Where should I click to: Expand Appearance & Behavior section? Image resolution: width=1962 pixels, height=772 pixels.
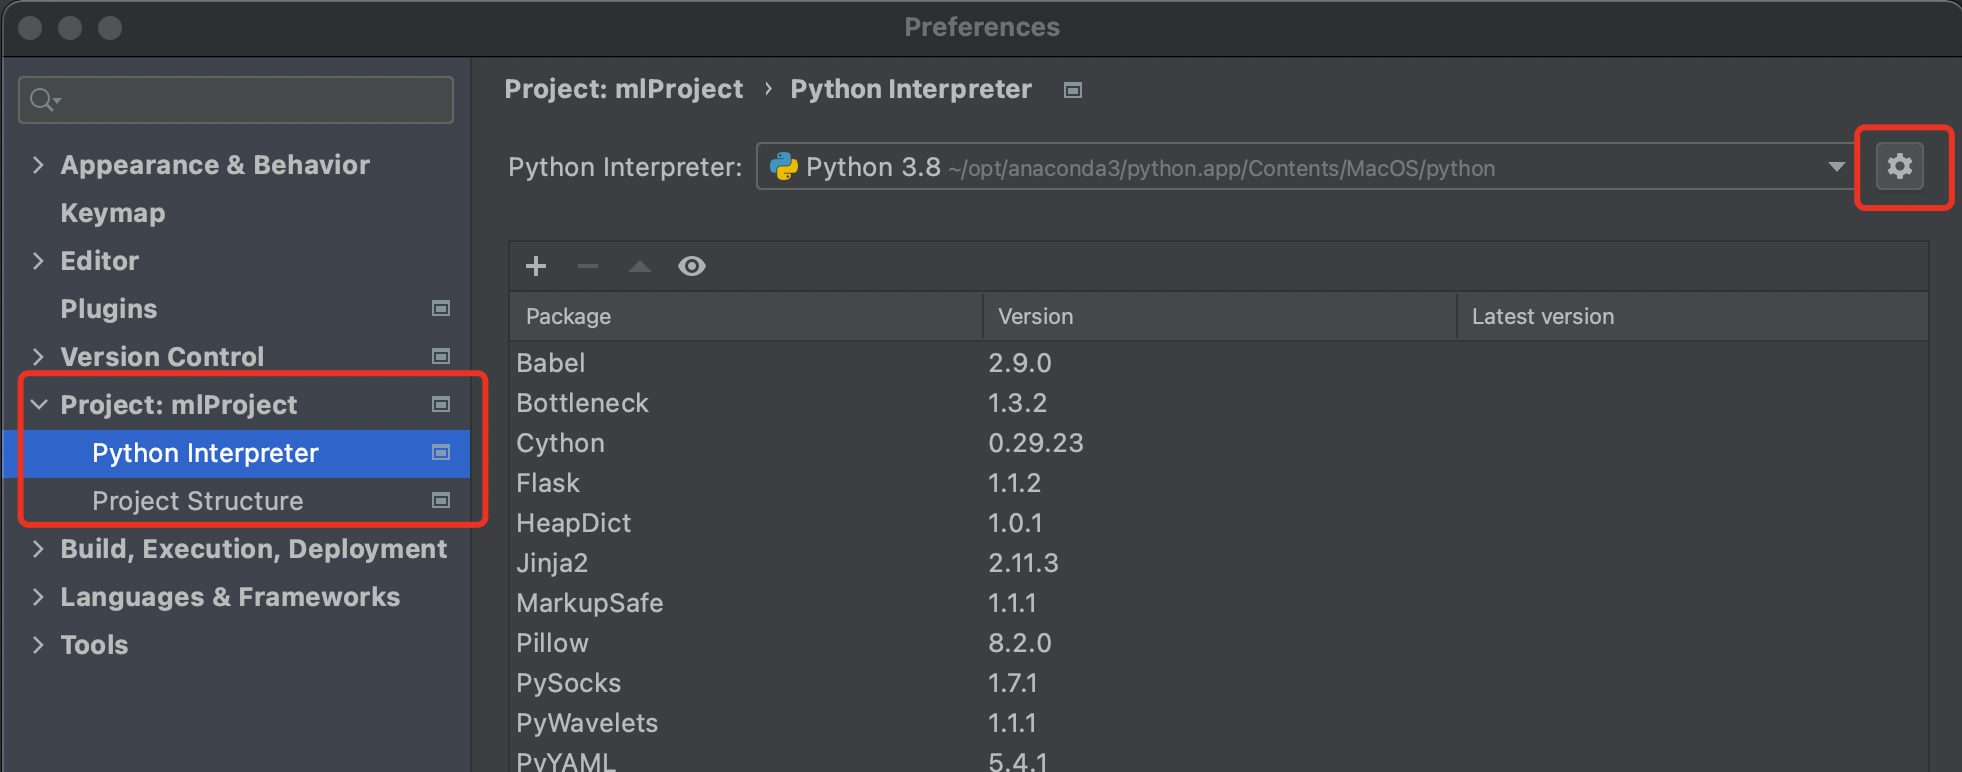(38, 164)
